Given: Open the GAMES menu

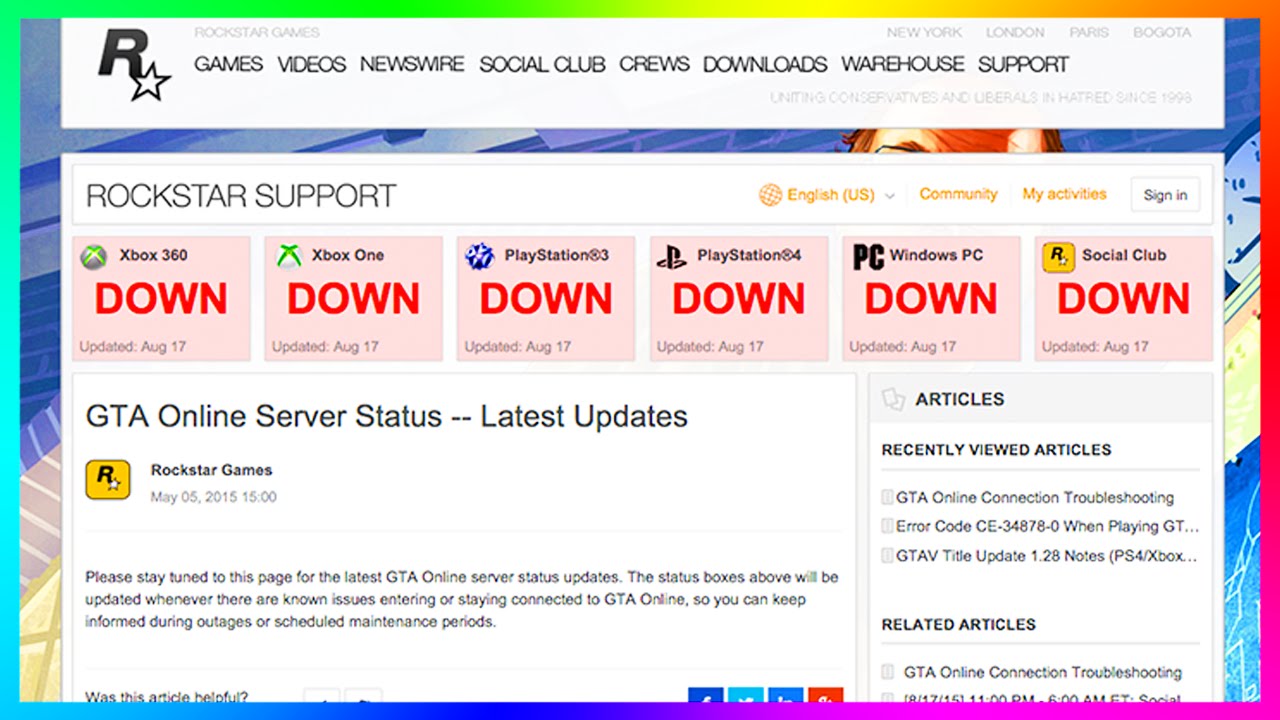Looking at the screenshot, I should (x=229, y=64).
